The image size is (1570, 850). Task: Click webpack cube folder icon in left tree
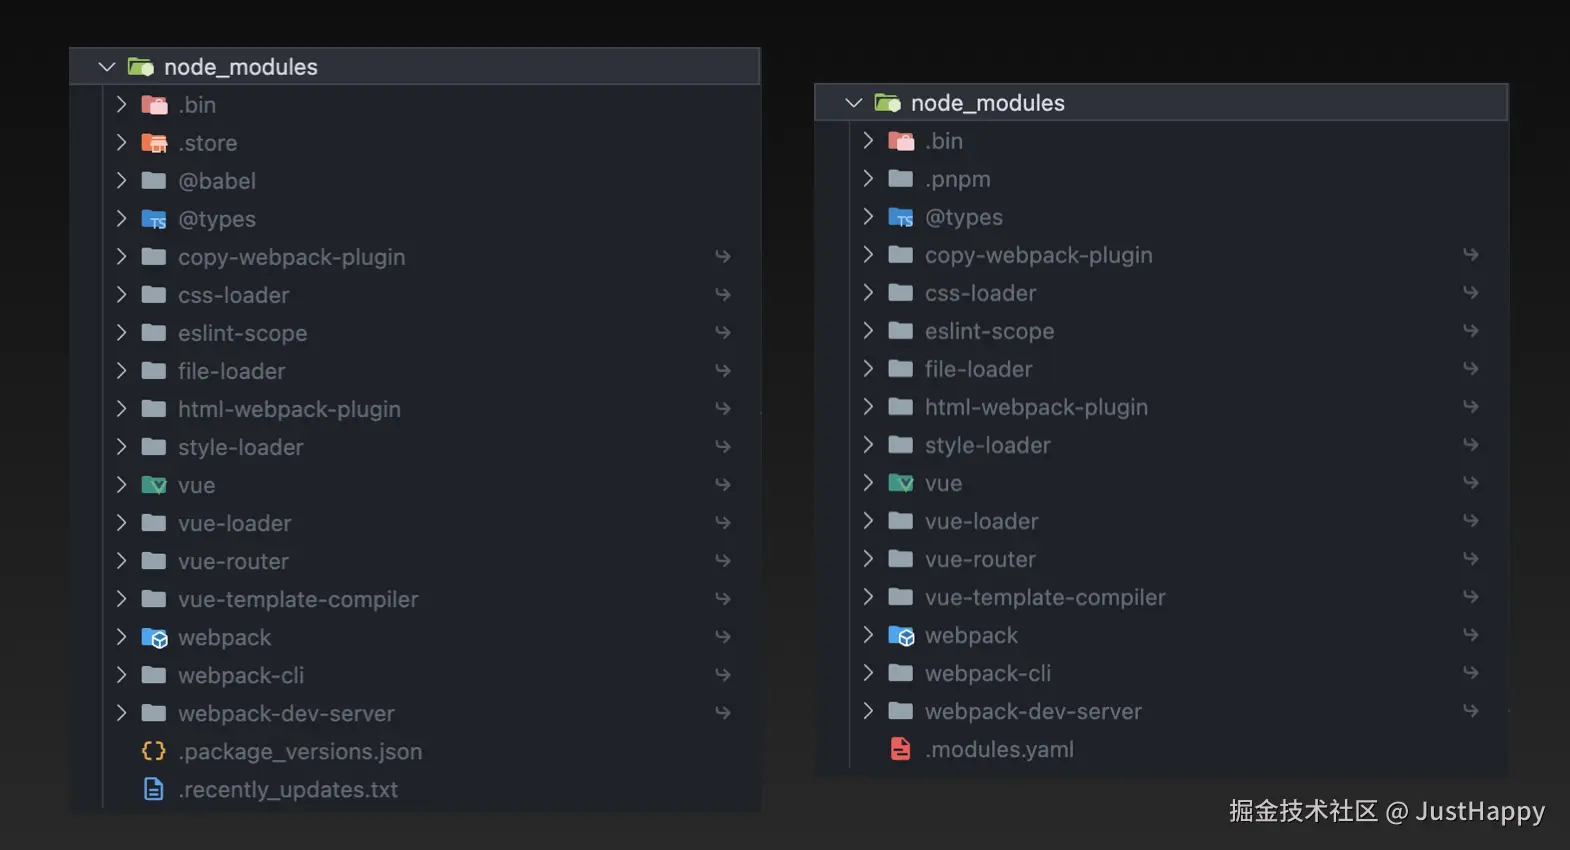point(154,637)
